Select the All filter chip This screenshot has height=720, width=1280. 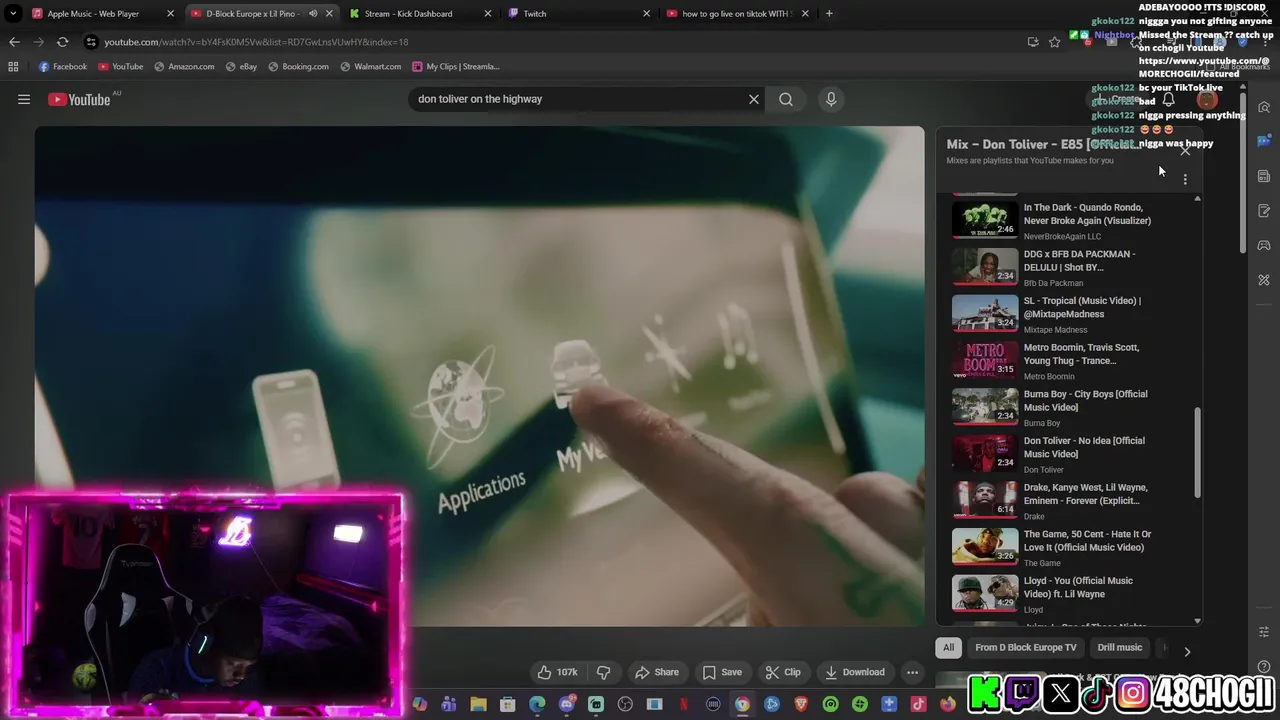(x=948, y=647)
